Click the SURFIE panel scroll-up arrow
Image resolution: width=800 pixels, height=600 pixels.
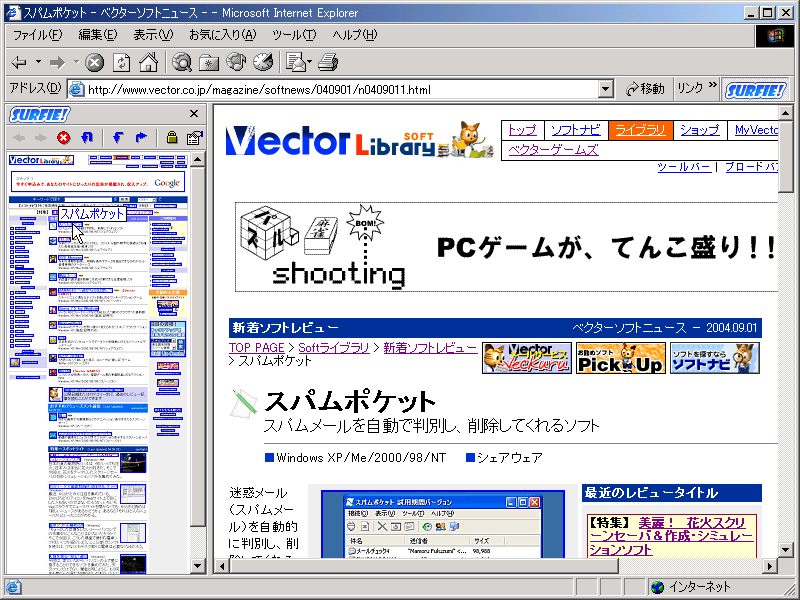tap(198, 159)
